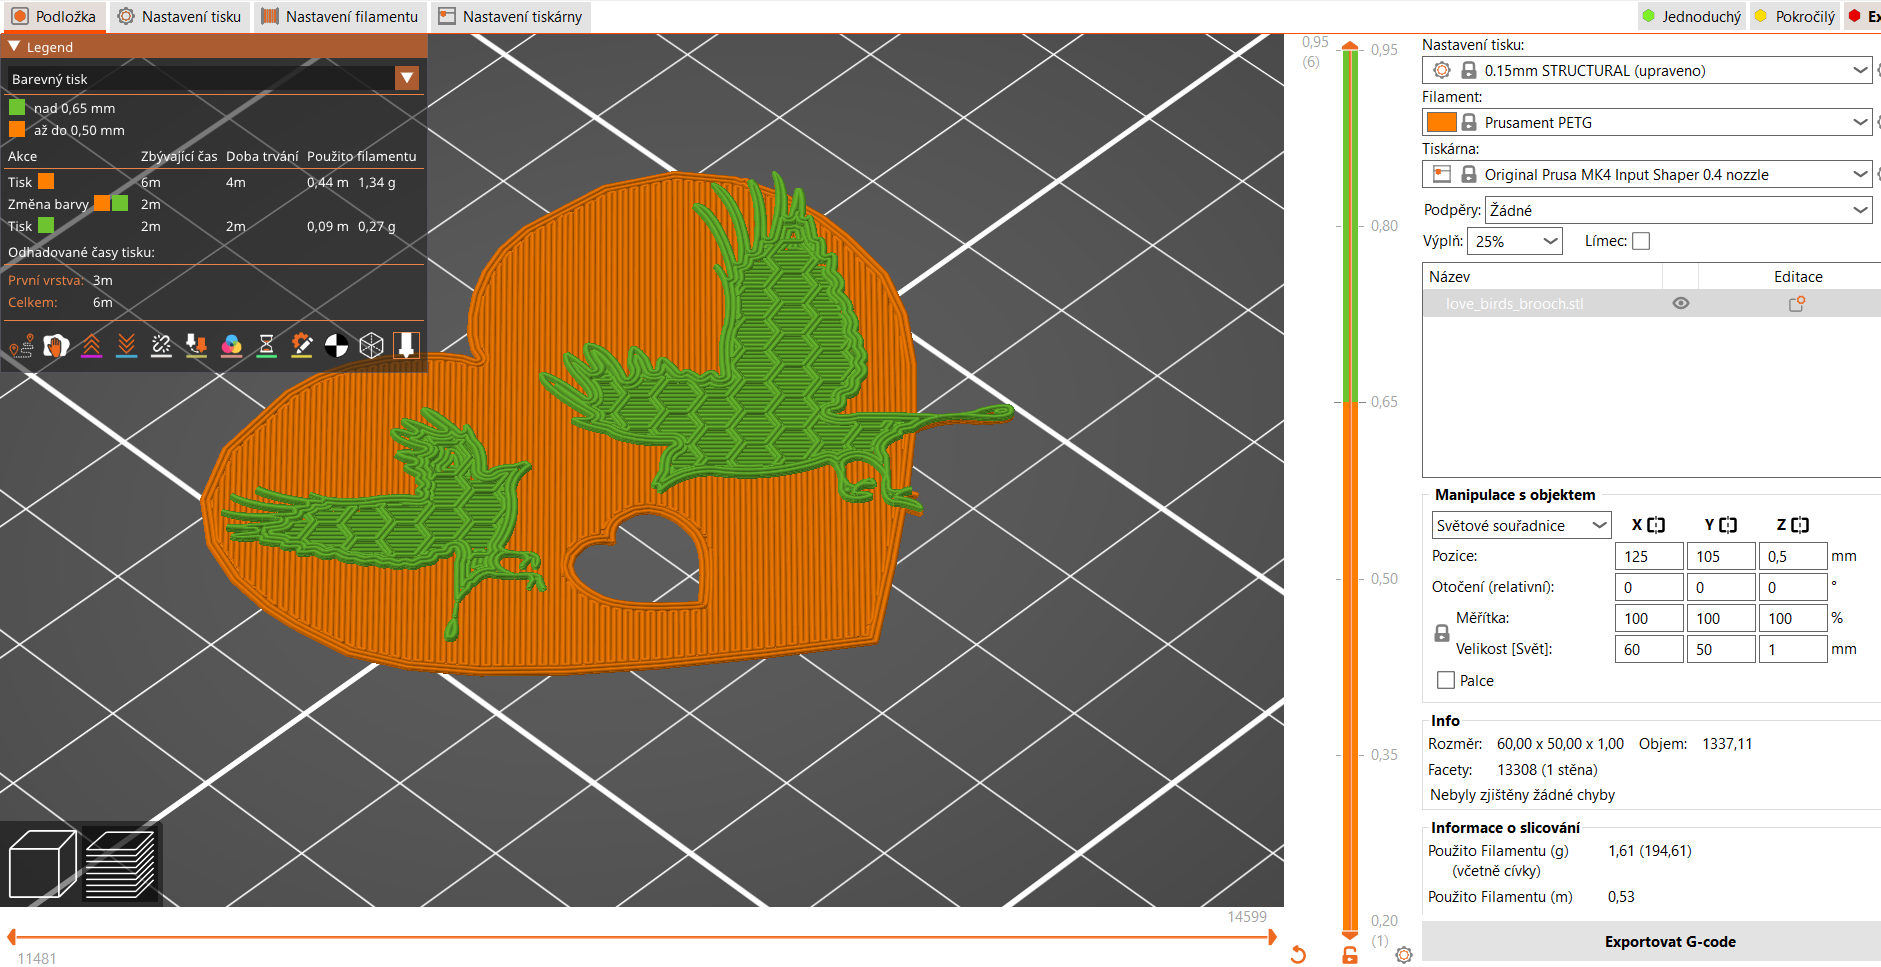Toggle color changes display in legend
Viewport: 1881px width, 967px height.
pos(231,346)
